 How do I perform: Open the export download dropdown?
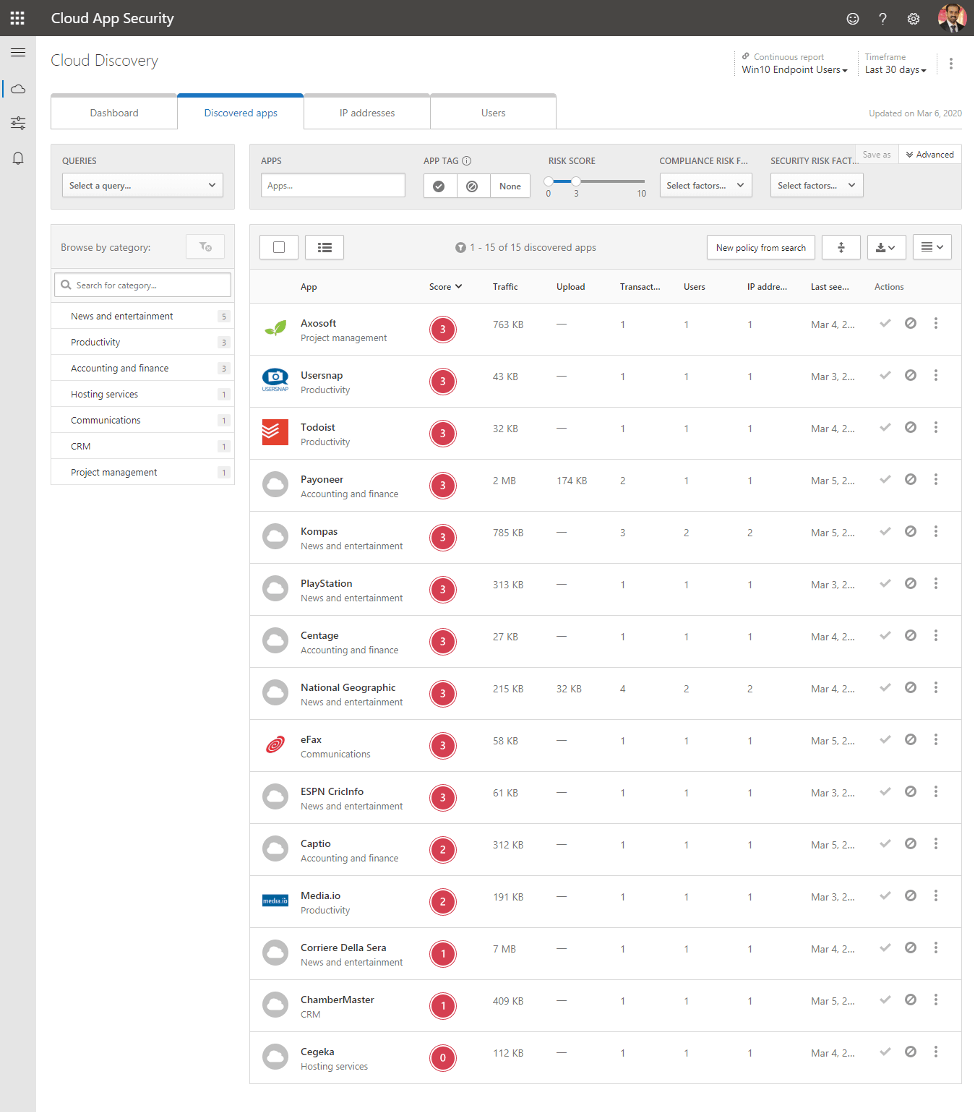pyautogui.click(x=886, y=248)
